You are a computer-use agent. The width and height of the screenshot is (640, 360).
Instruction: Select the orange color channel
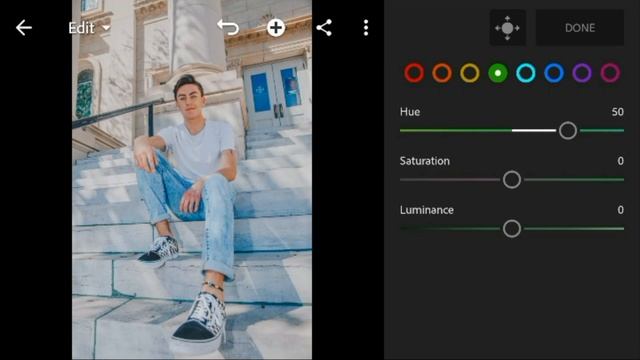(442, 73)
